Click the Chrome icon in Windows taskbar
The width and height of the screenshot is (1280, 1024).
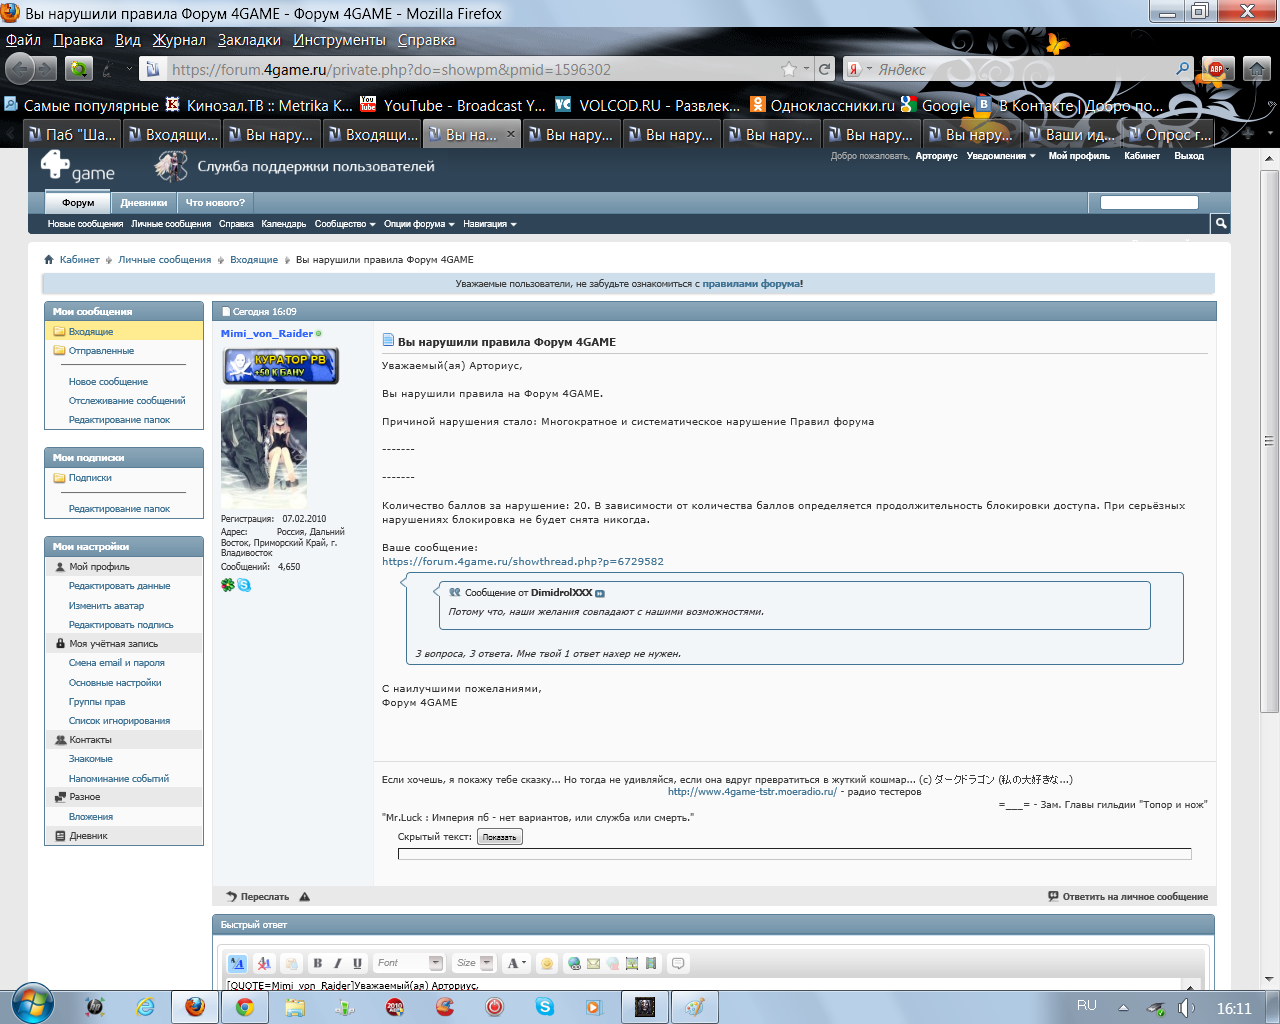pos(244,1007)
